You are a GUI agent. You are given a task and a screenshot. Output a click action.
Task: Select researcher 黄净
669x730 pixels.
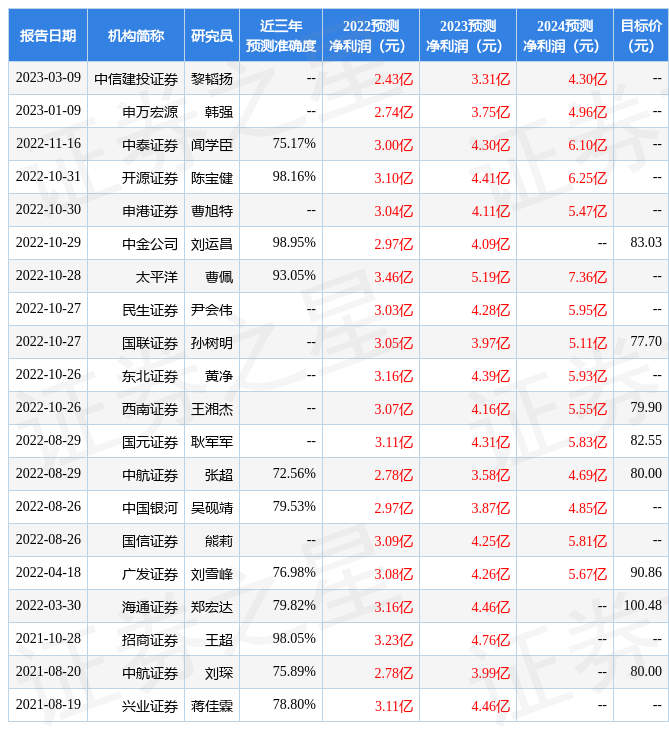point(218,376)
